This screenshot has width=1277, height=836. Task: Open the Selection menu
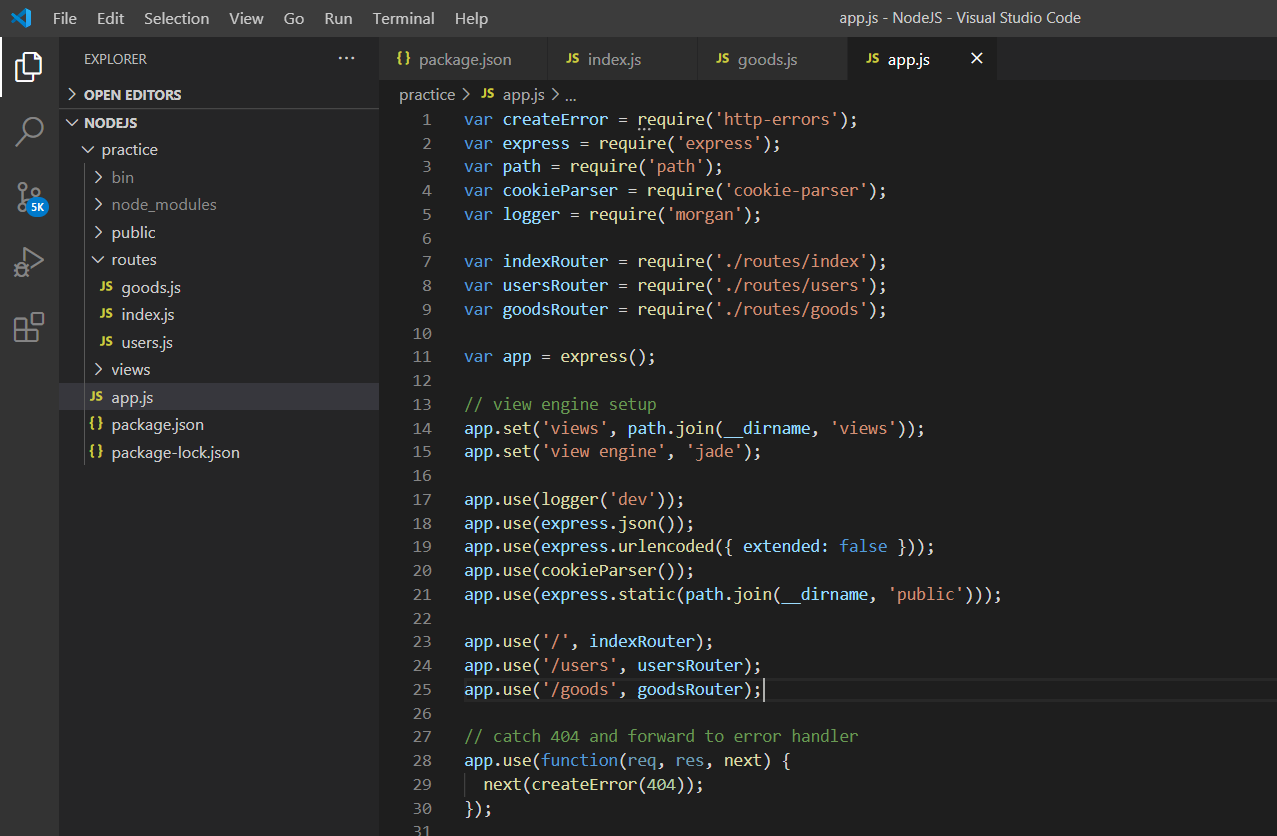point(177,18)
